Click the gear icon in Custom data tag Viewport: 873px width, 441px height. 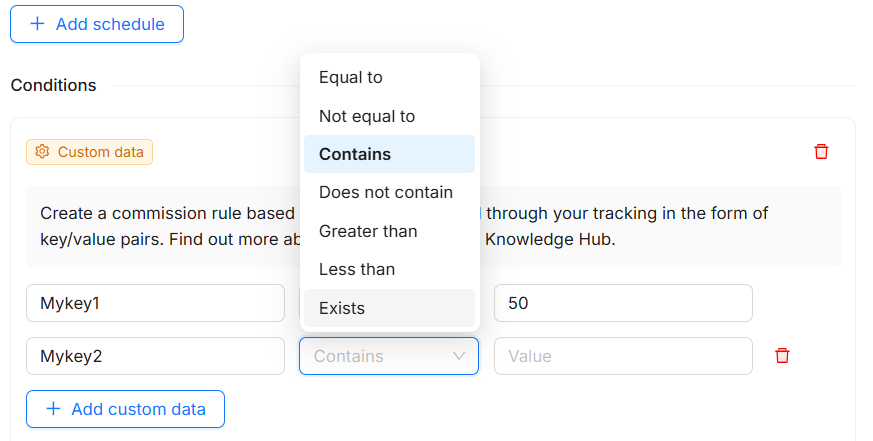coord(42,152)
